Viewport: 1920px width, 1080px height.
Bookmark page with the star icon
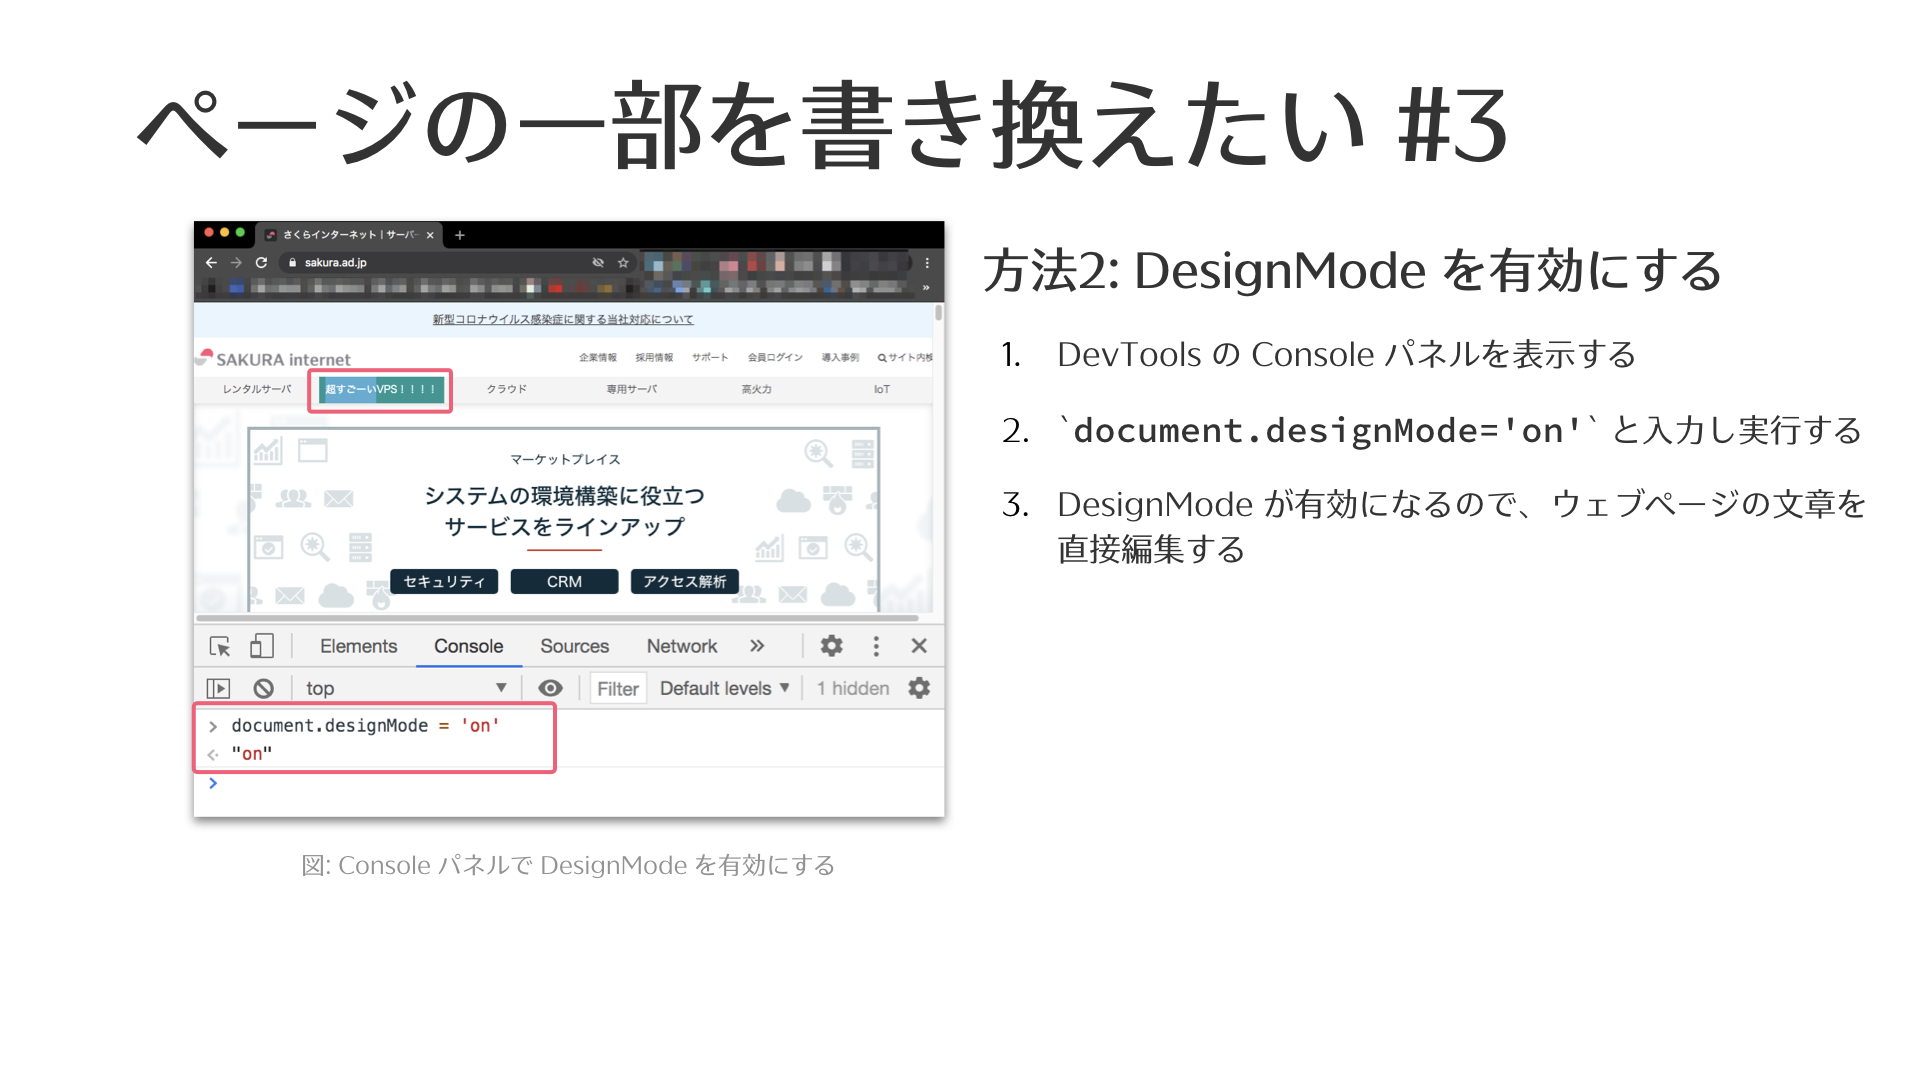623,262
